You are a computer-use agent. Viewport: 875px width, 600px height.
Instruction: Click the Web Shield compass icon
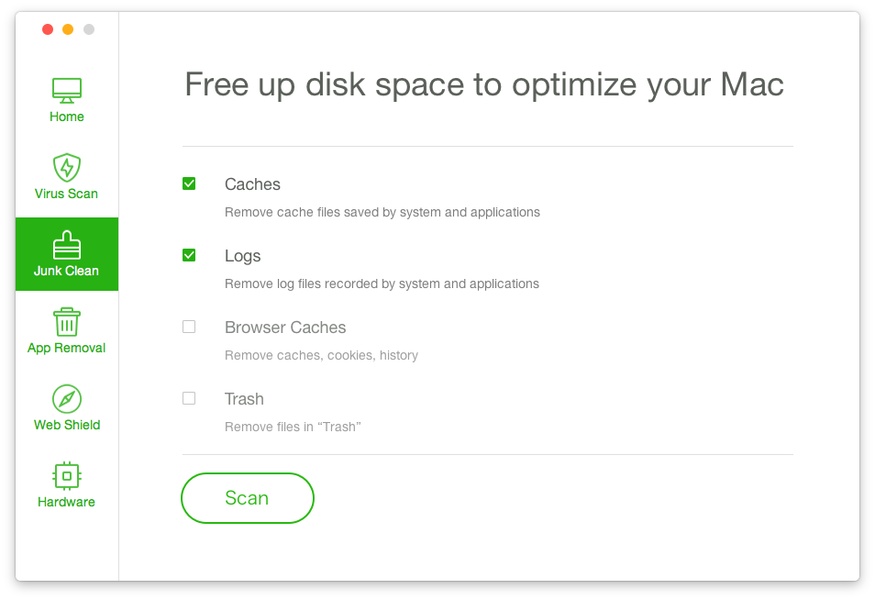point(67,398)
